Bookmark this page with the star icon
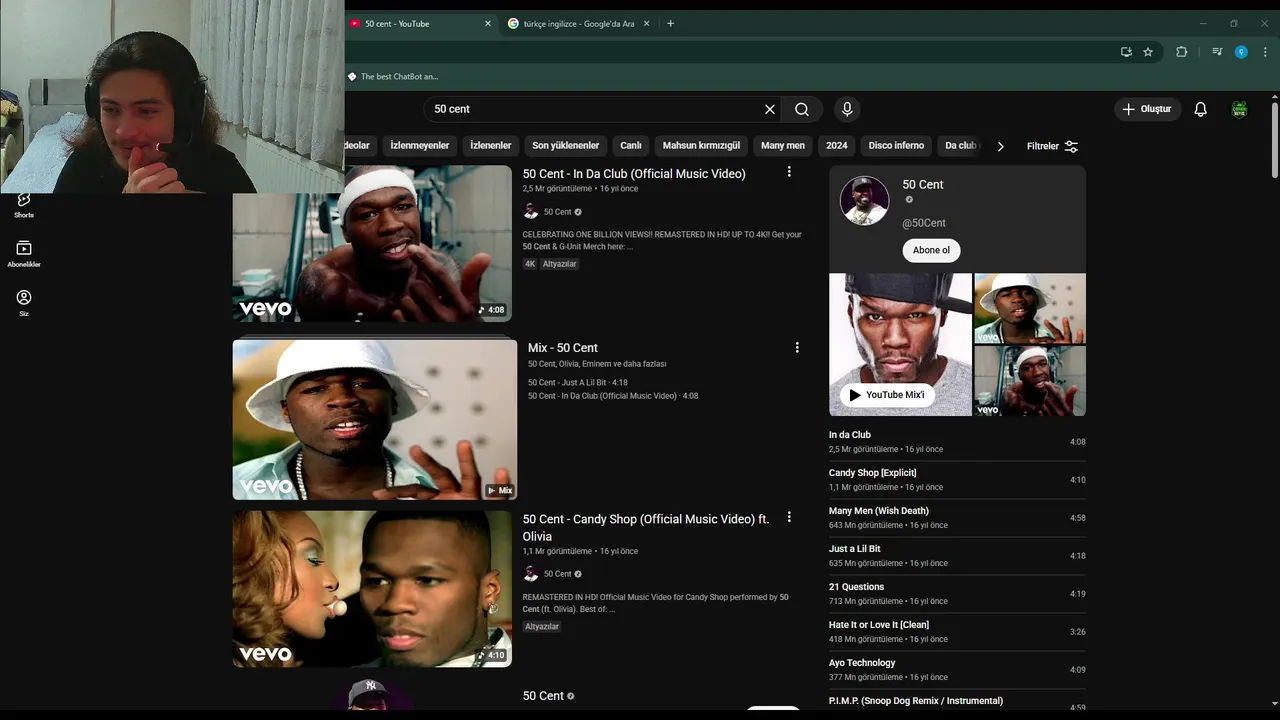This screenshot has height=720, width=1280. point(1148,52)
